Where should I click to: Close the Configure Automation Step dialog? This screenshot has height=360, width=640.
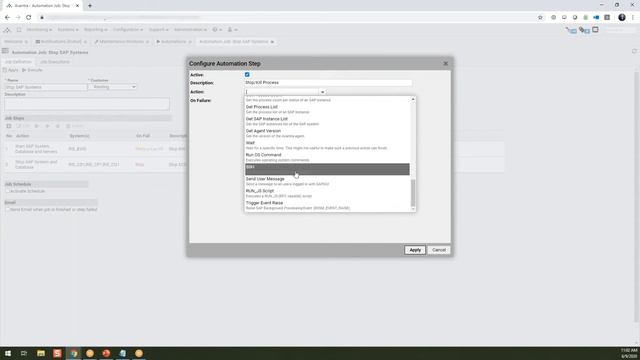point(446,64)
